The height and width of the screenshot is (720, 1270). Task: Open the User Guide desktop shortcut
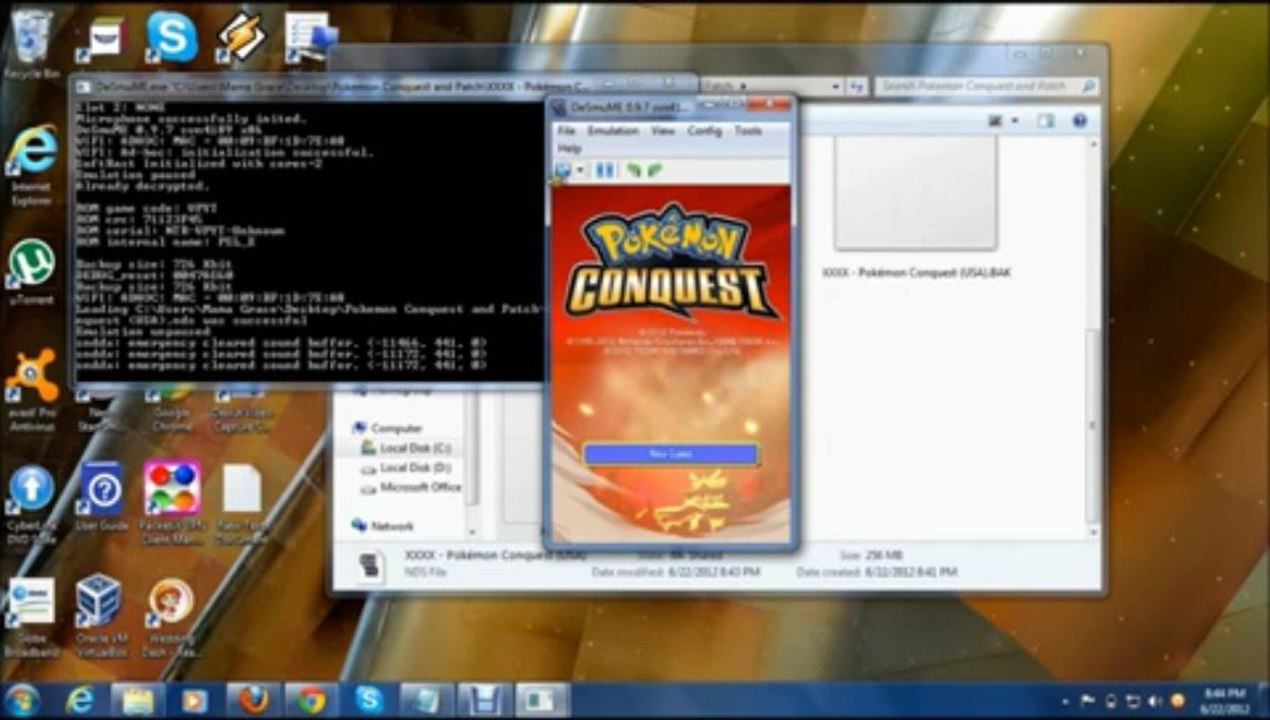point(102,496)
